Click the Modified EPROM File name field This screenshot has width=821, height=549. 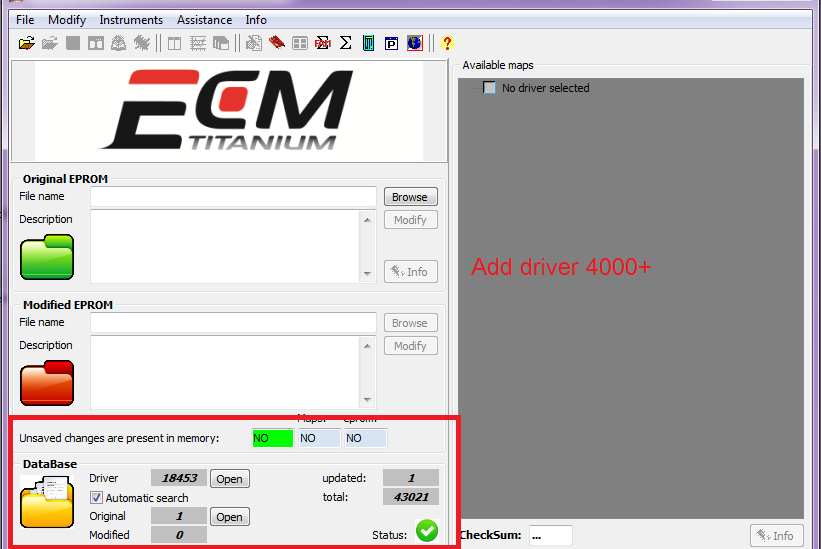coord(233,323)
